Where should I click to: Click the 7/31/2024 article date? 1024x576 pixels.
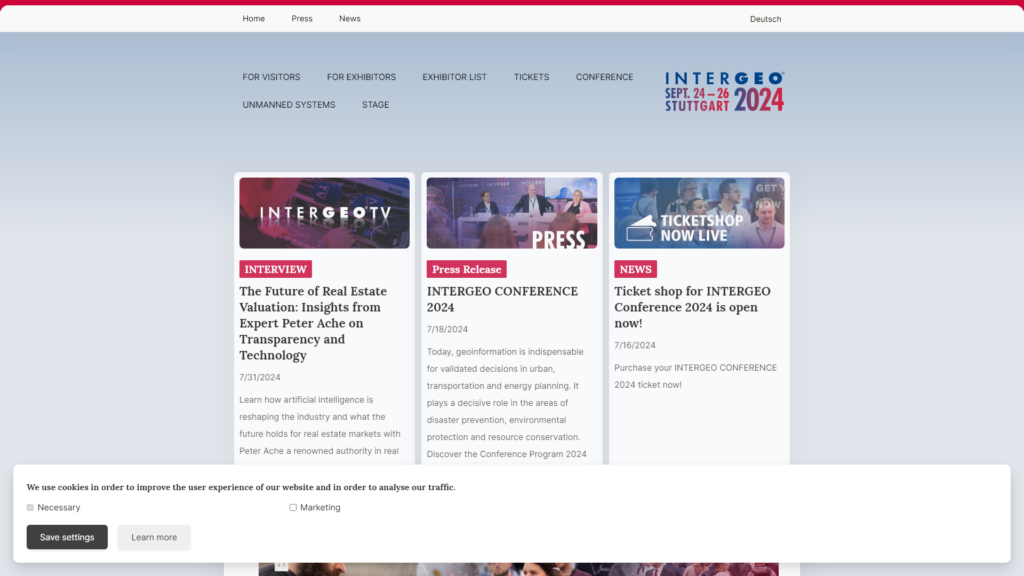[x=260, y=377]
